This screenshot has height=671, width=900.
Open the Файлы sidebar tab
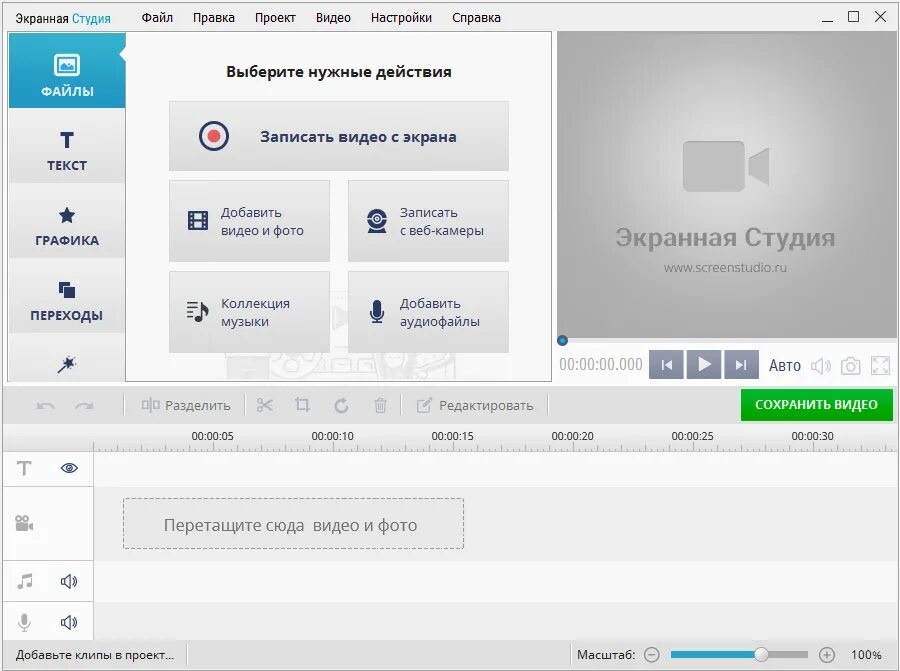(67, 71)
